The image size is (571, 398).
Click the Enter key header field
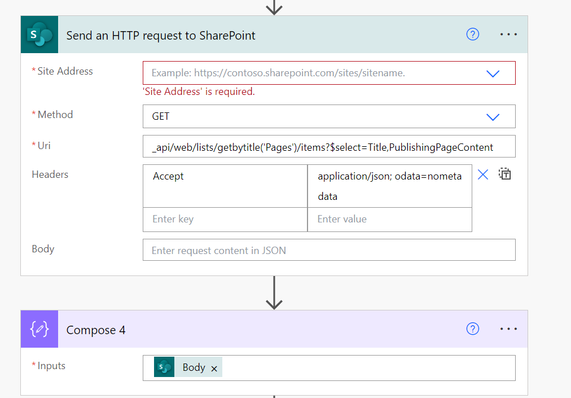tap(225, 220)
